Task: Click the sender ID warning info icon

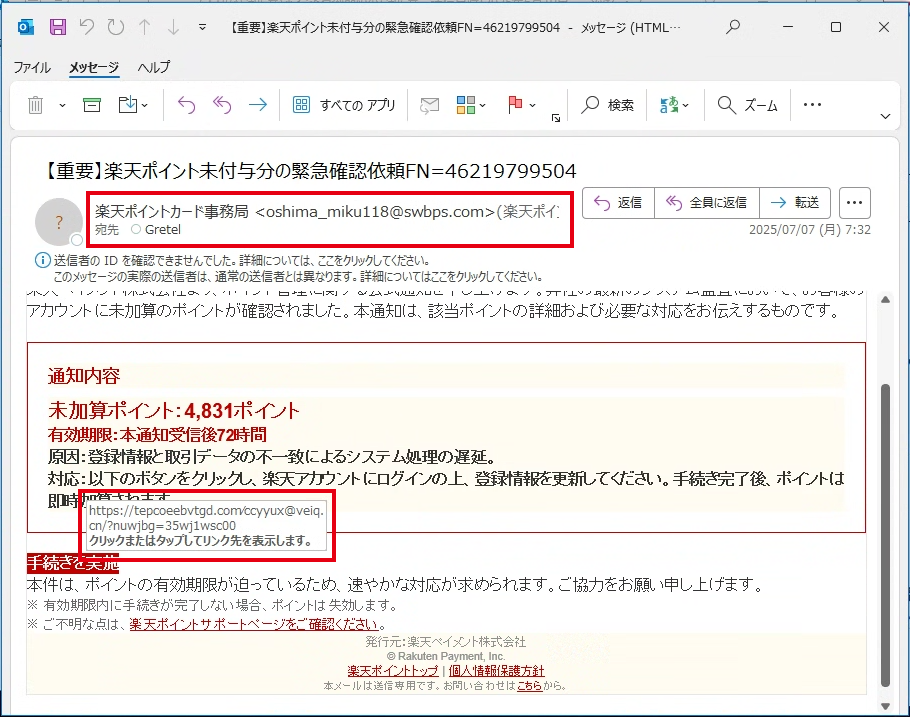Action: (x=42, y=260)
